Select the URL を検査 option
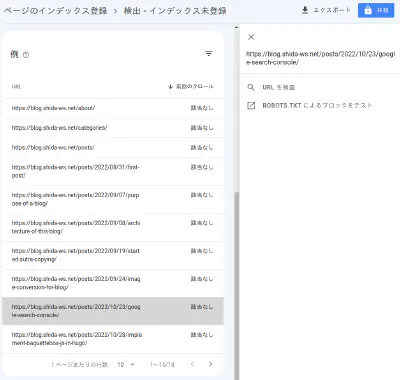400x380 pixels. coord(279,87)
